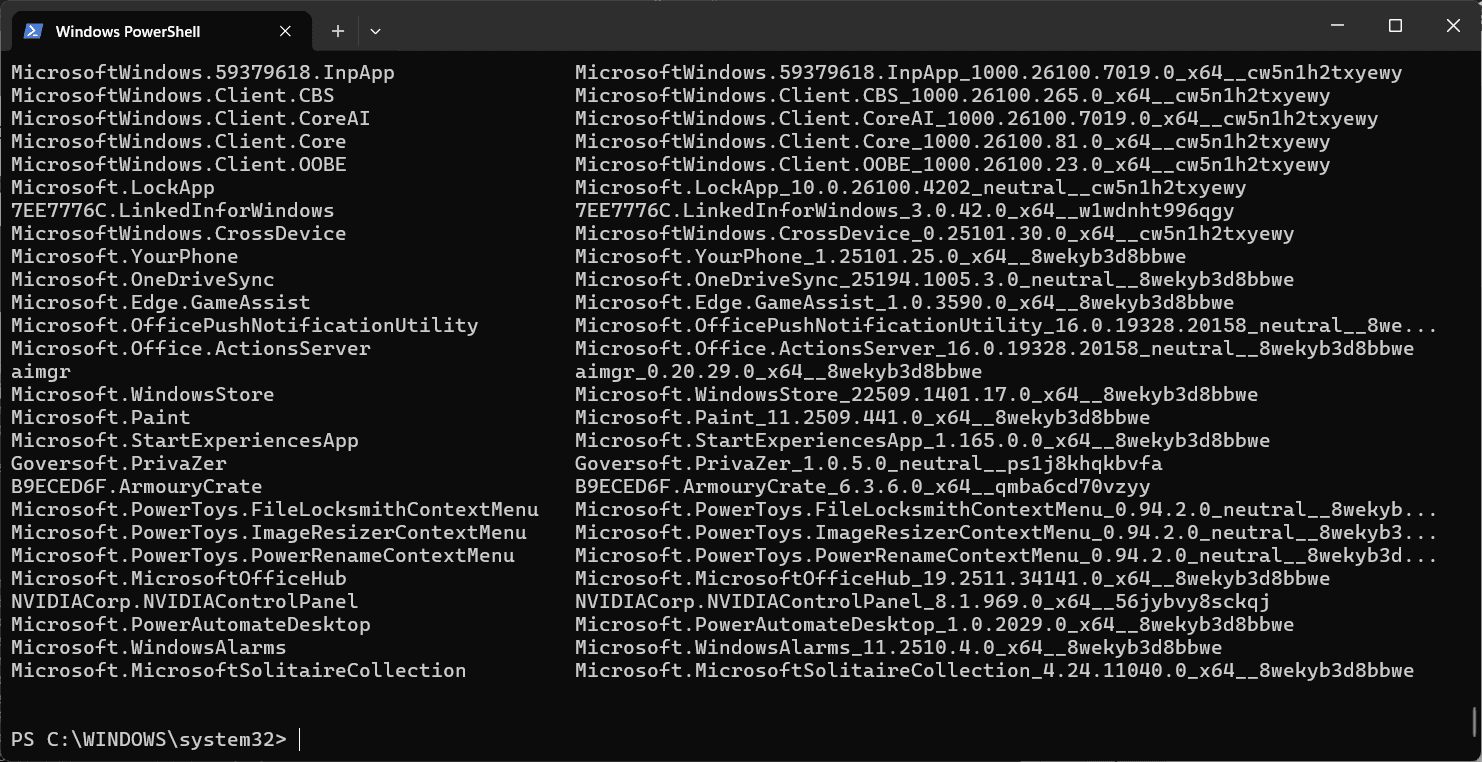Screen dimensions: 1482x762
Task: Open a new terminal tab with the plus icon
Action: click(337, 31)
